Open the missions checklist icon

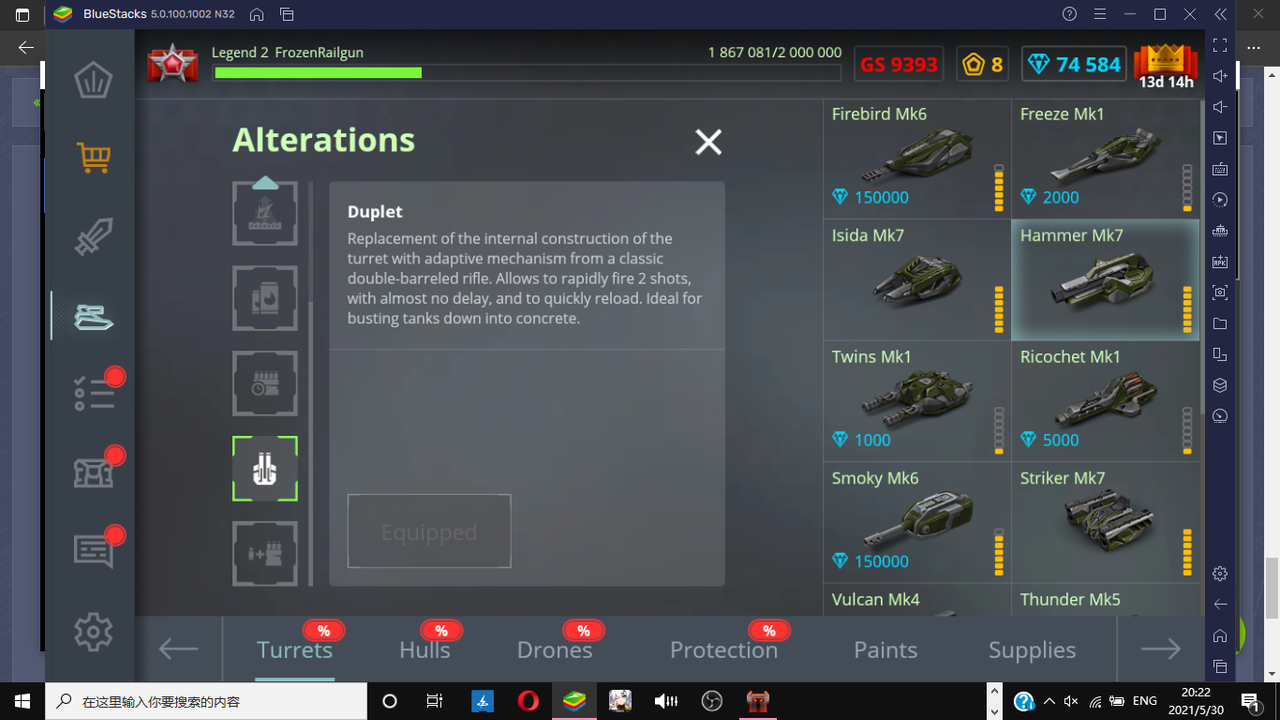click(x=93, y=393)
